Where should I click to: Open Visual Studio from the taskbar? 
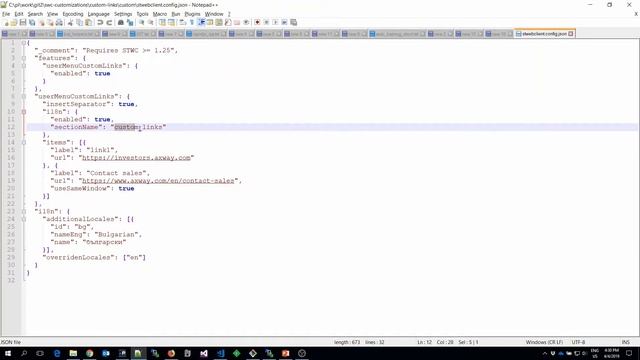click(x=204, y=353)
